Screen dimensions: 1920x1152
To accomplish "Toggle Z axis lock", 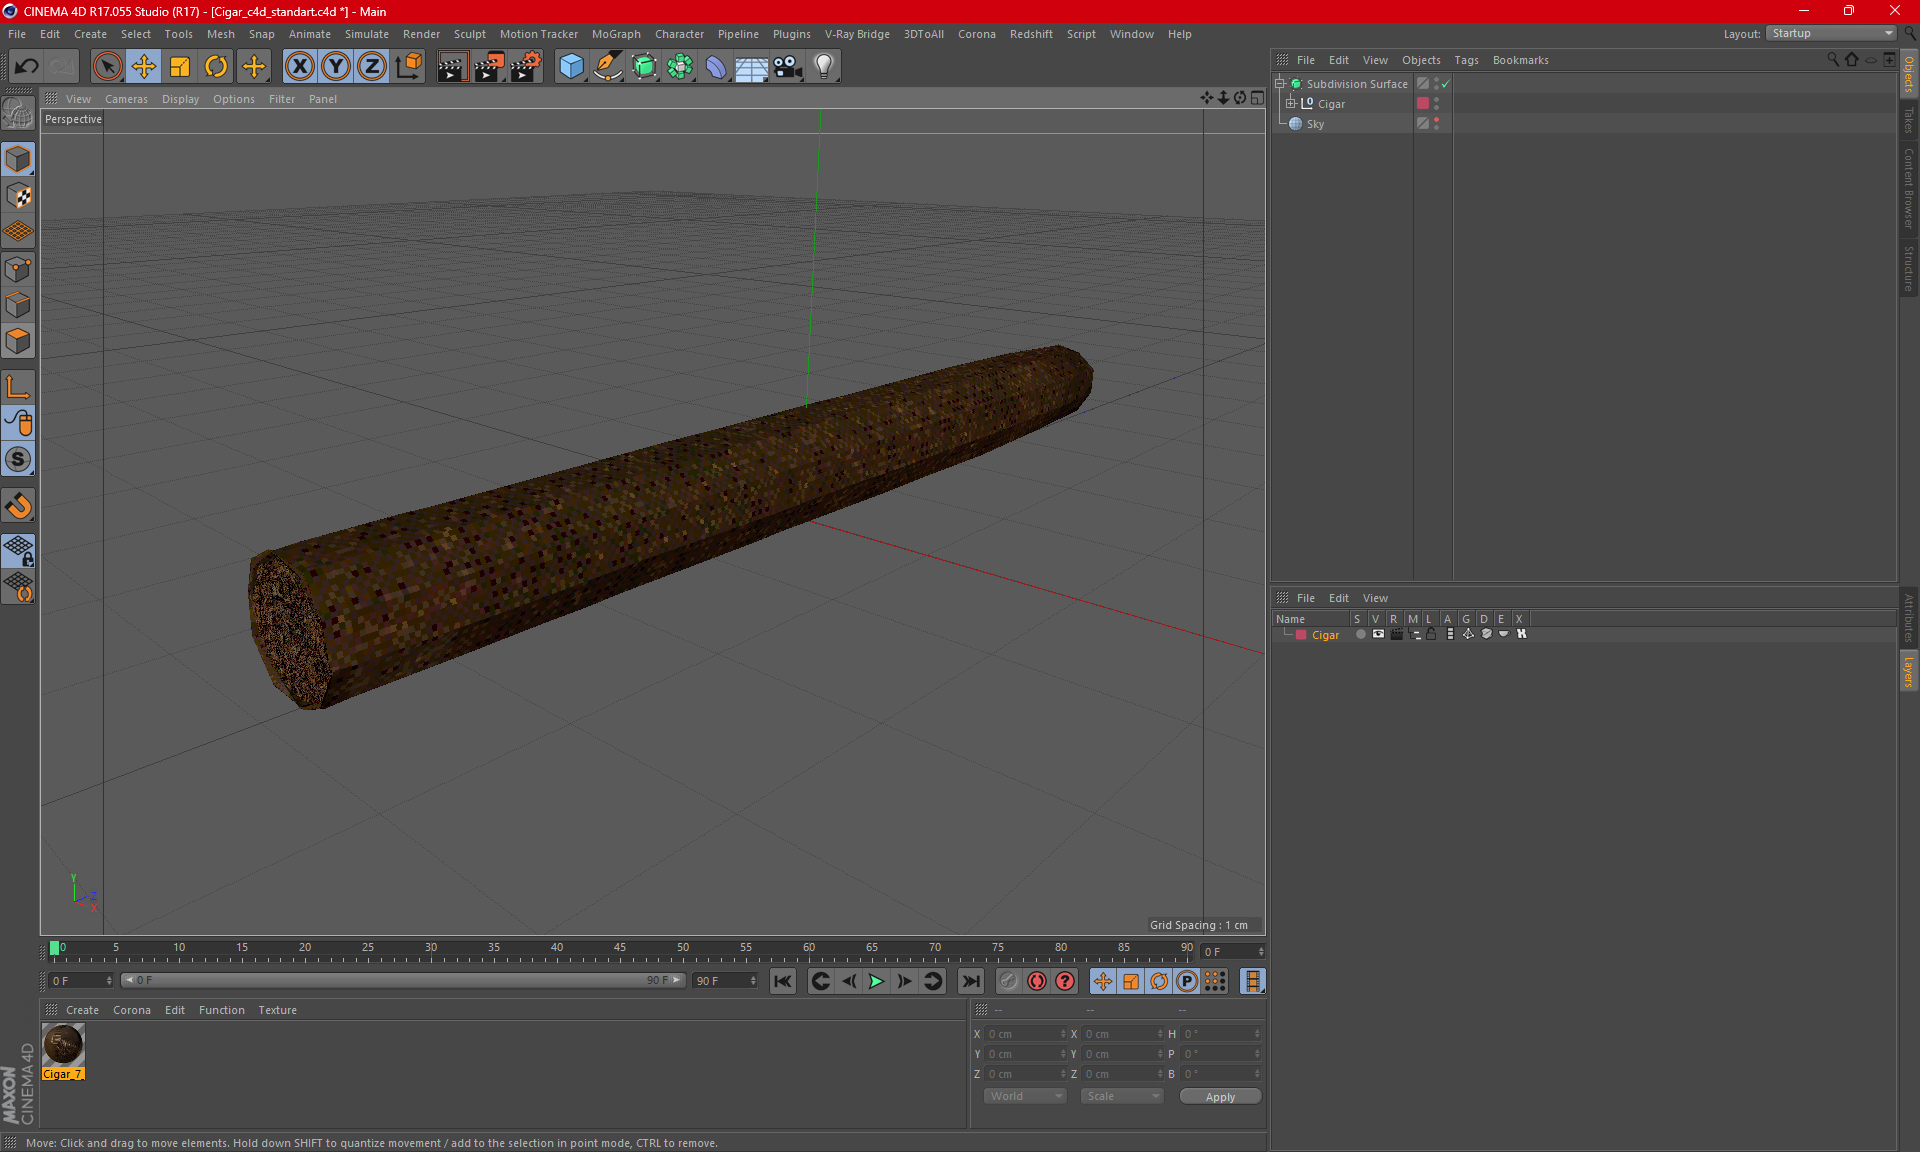I will pyautogui.click(x=372, y=67).
